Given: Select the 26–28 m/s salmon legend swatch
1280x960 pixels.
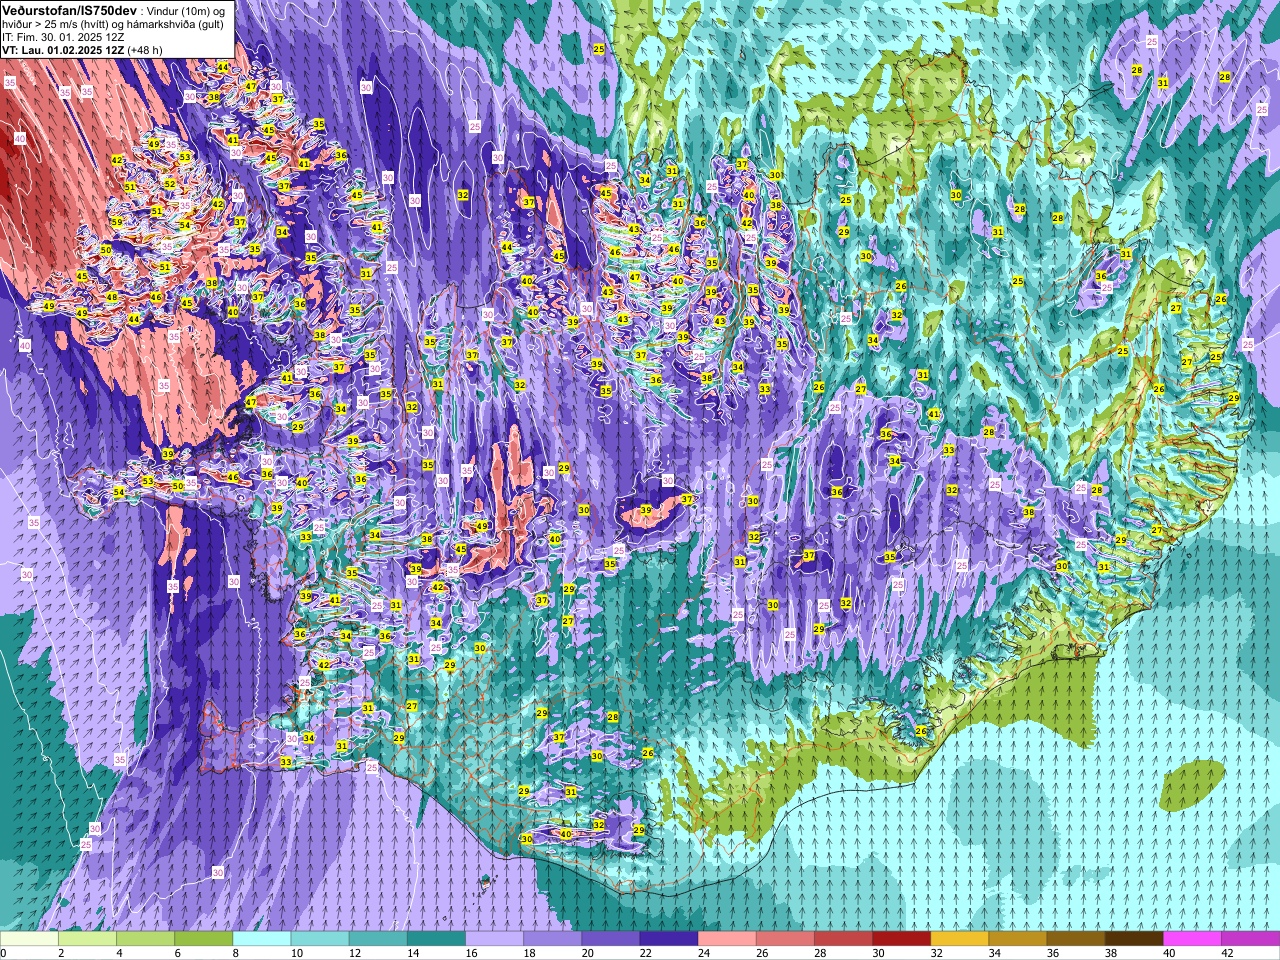Looking at the screenshot, I should pos(785,939).
